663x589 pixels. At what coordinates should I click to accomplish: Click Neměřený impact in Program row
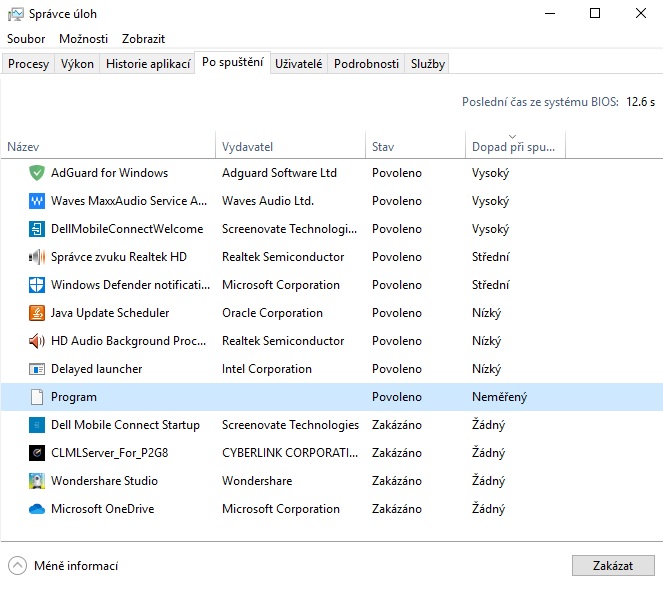tap(499, 397)
